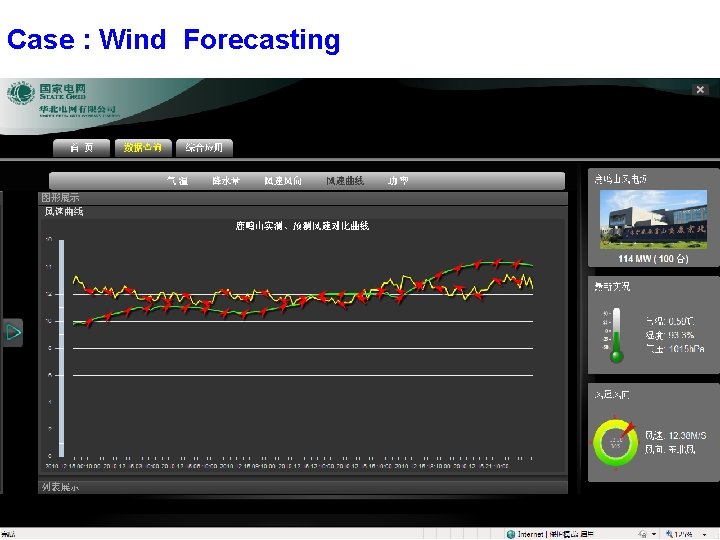Image resolution: width=720 pixels, height=540 pixels.
Task: Close the wind forecasting window
Action: tap(700, 90)
